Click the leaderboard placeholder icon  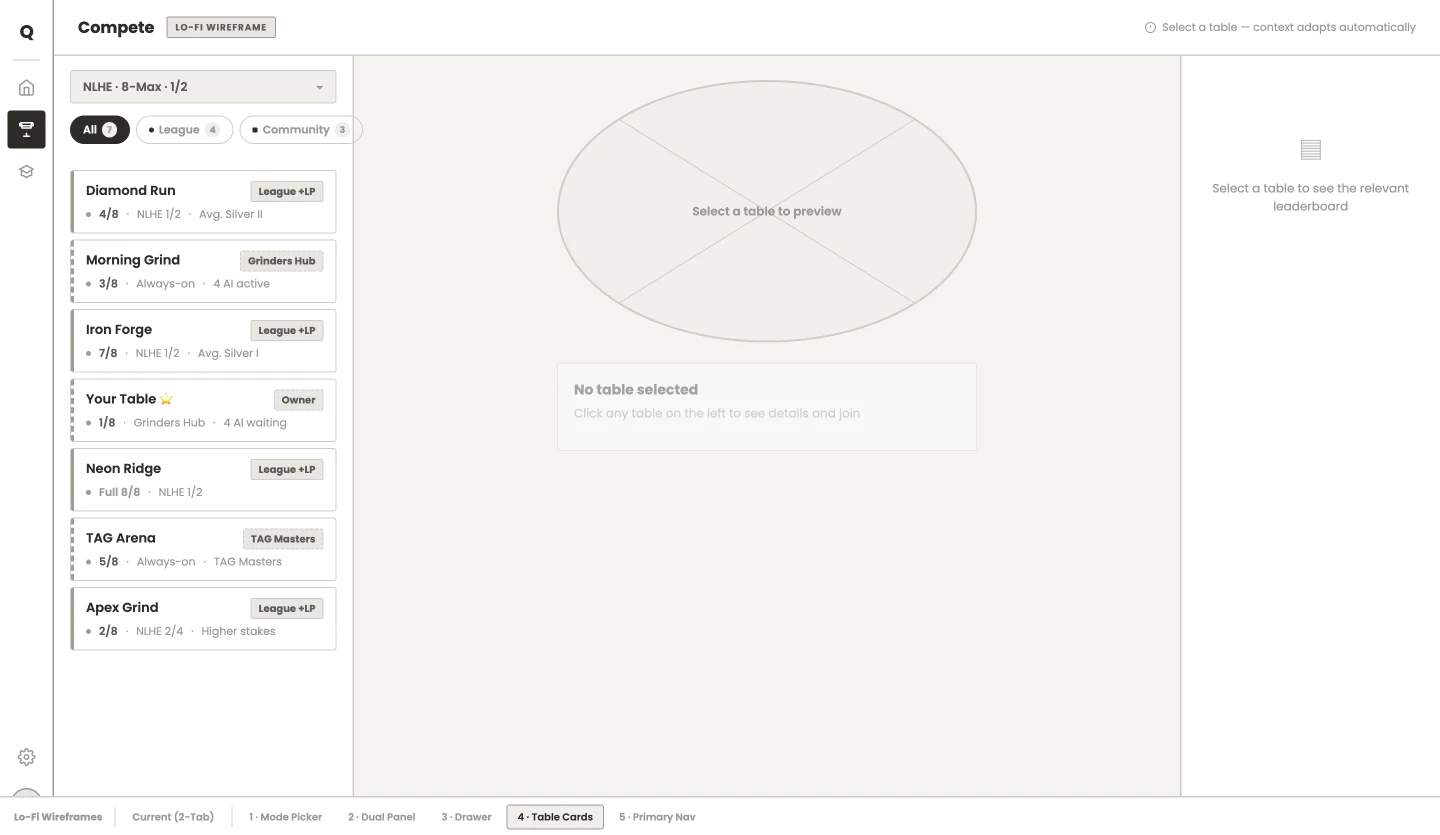click(x=1311, y=150)
